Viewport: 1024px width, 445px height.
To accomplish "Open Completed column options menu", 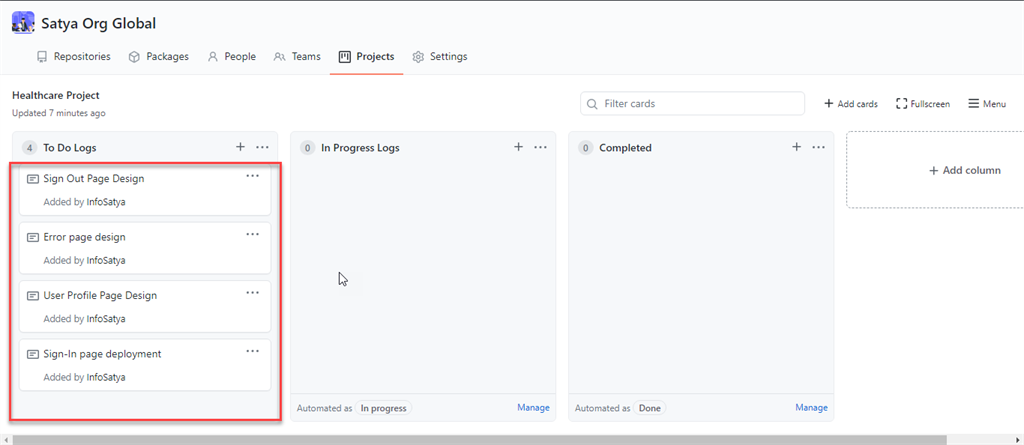I will [x=818, y=147].
